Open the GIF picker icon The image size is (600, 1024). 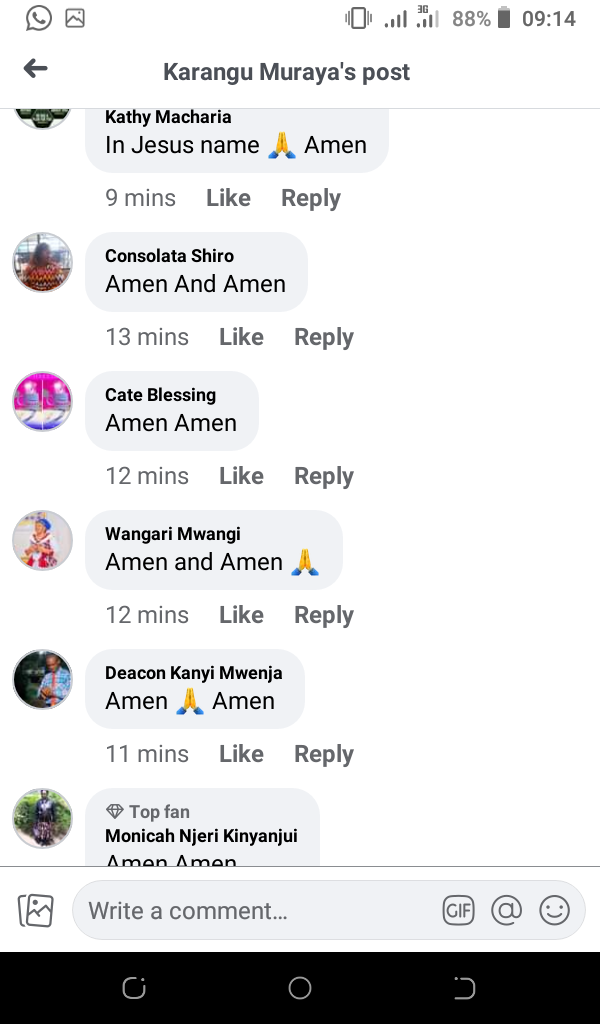point(458,910)
